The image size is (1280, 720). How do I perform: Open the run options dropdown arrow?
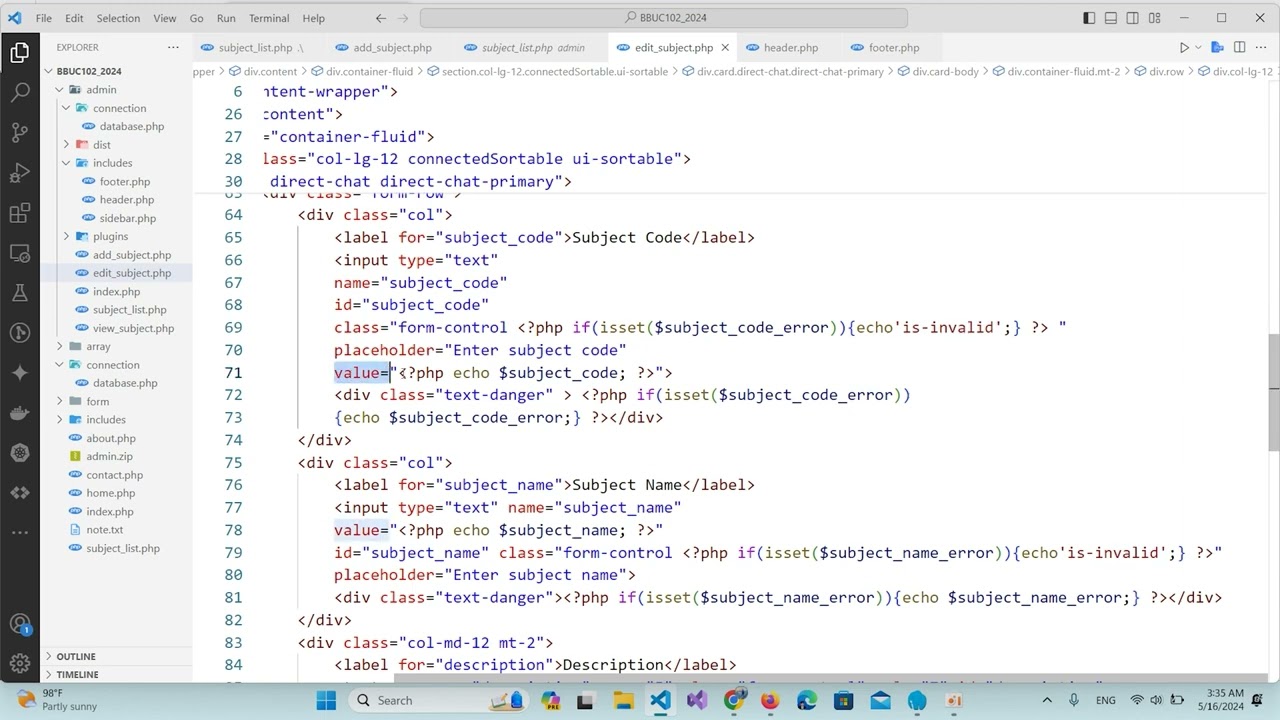pos(1198,47)
